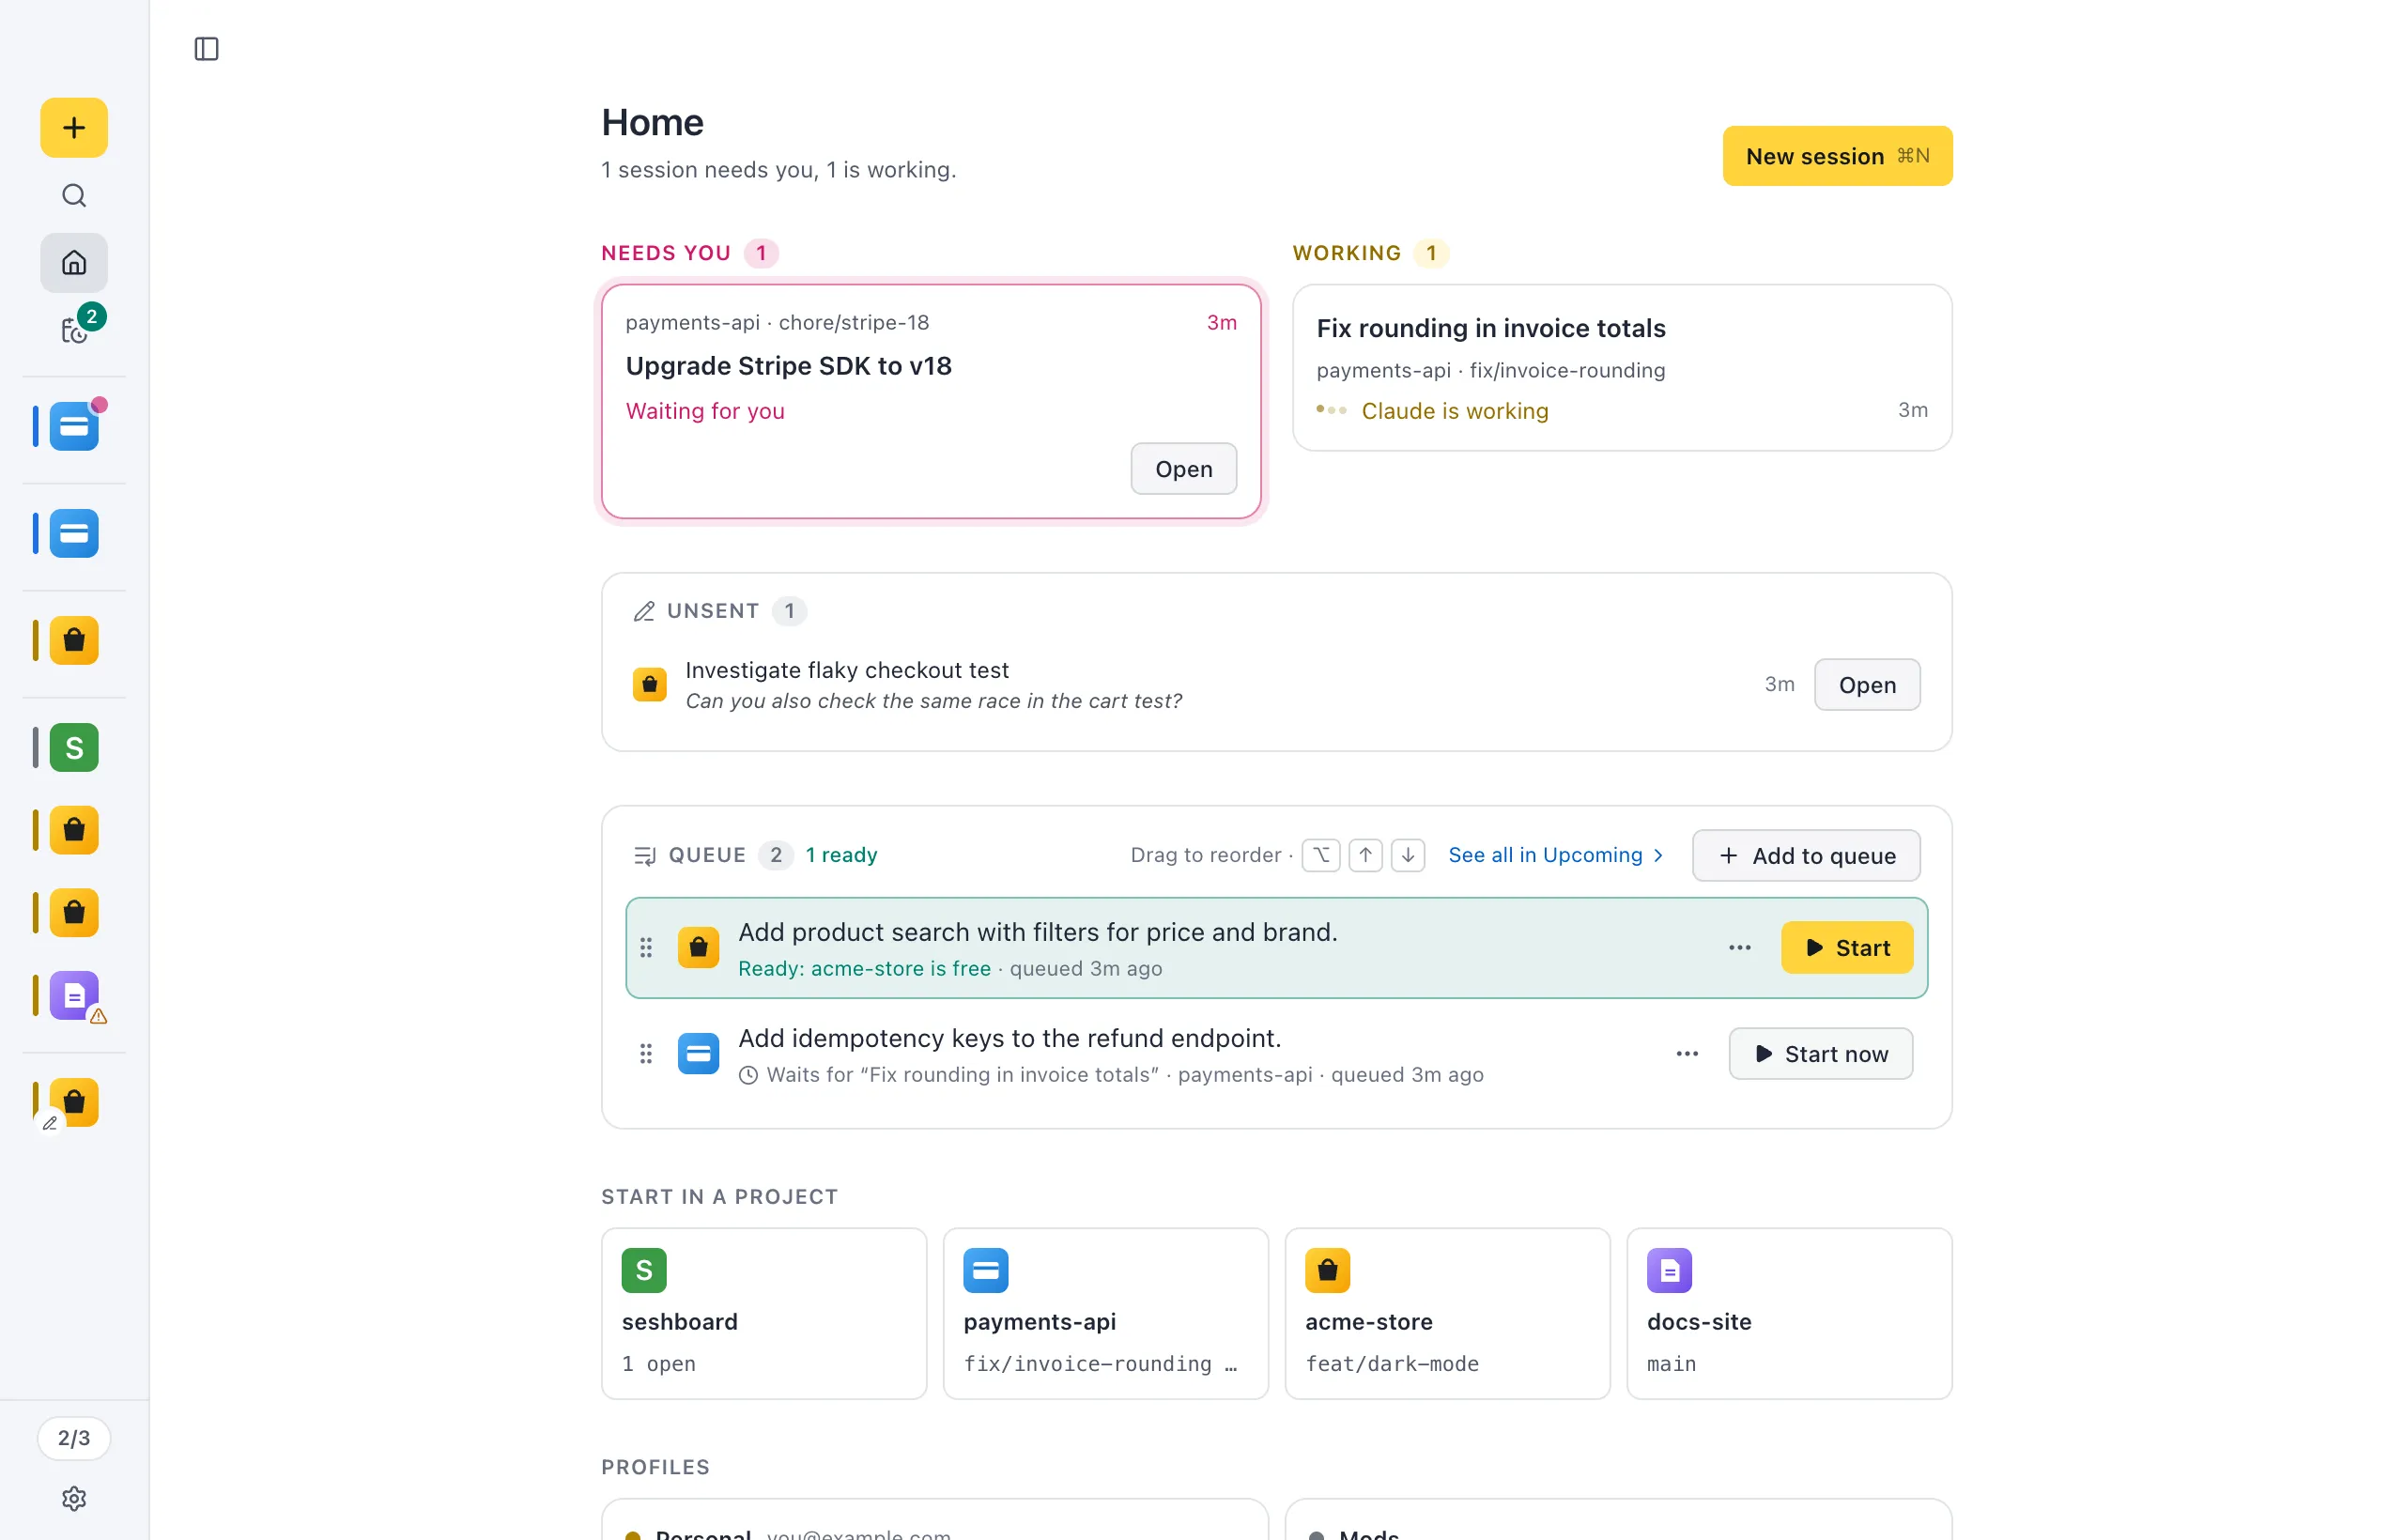Start a session in docs-site project
Viewport: 2404px width, 1540px height.
point(1789,1313)
